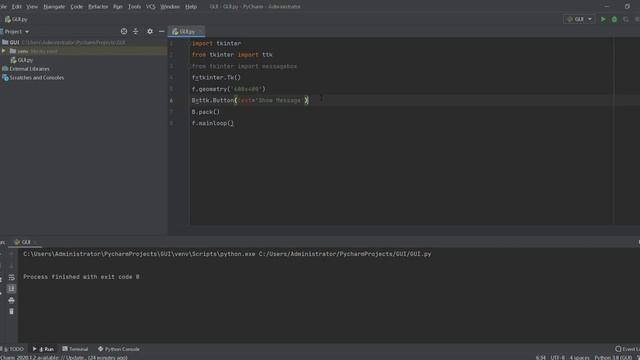Click the locate-file target icon in Project panel
The height and width of the screenshot is (360, 640).
124,31
